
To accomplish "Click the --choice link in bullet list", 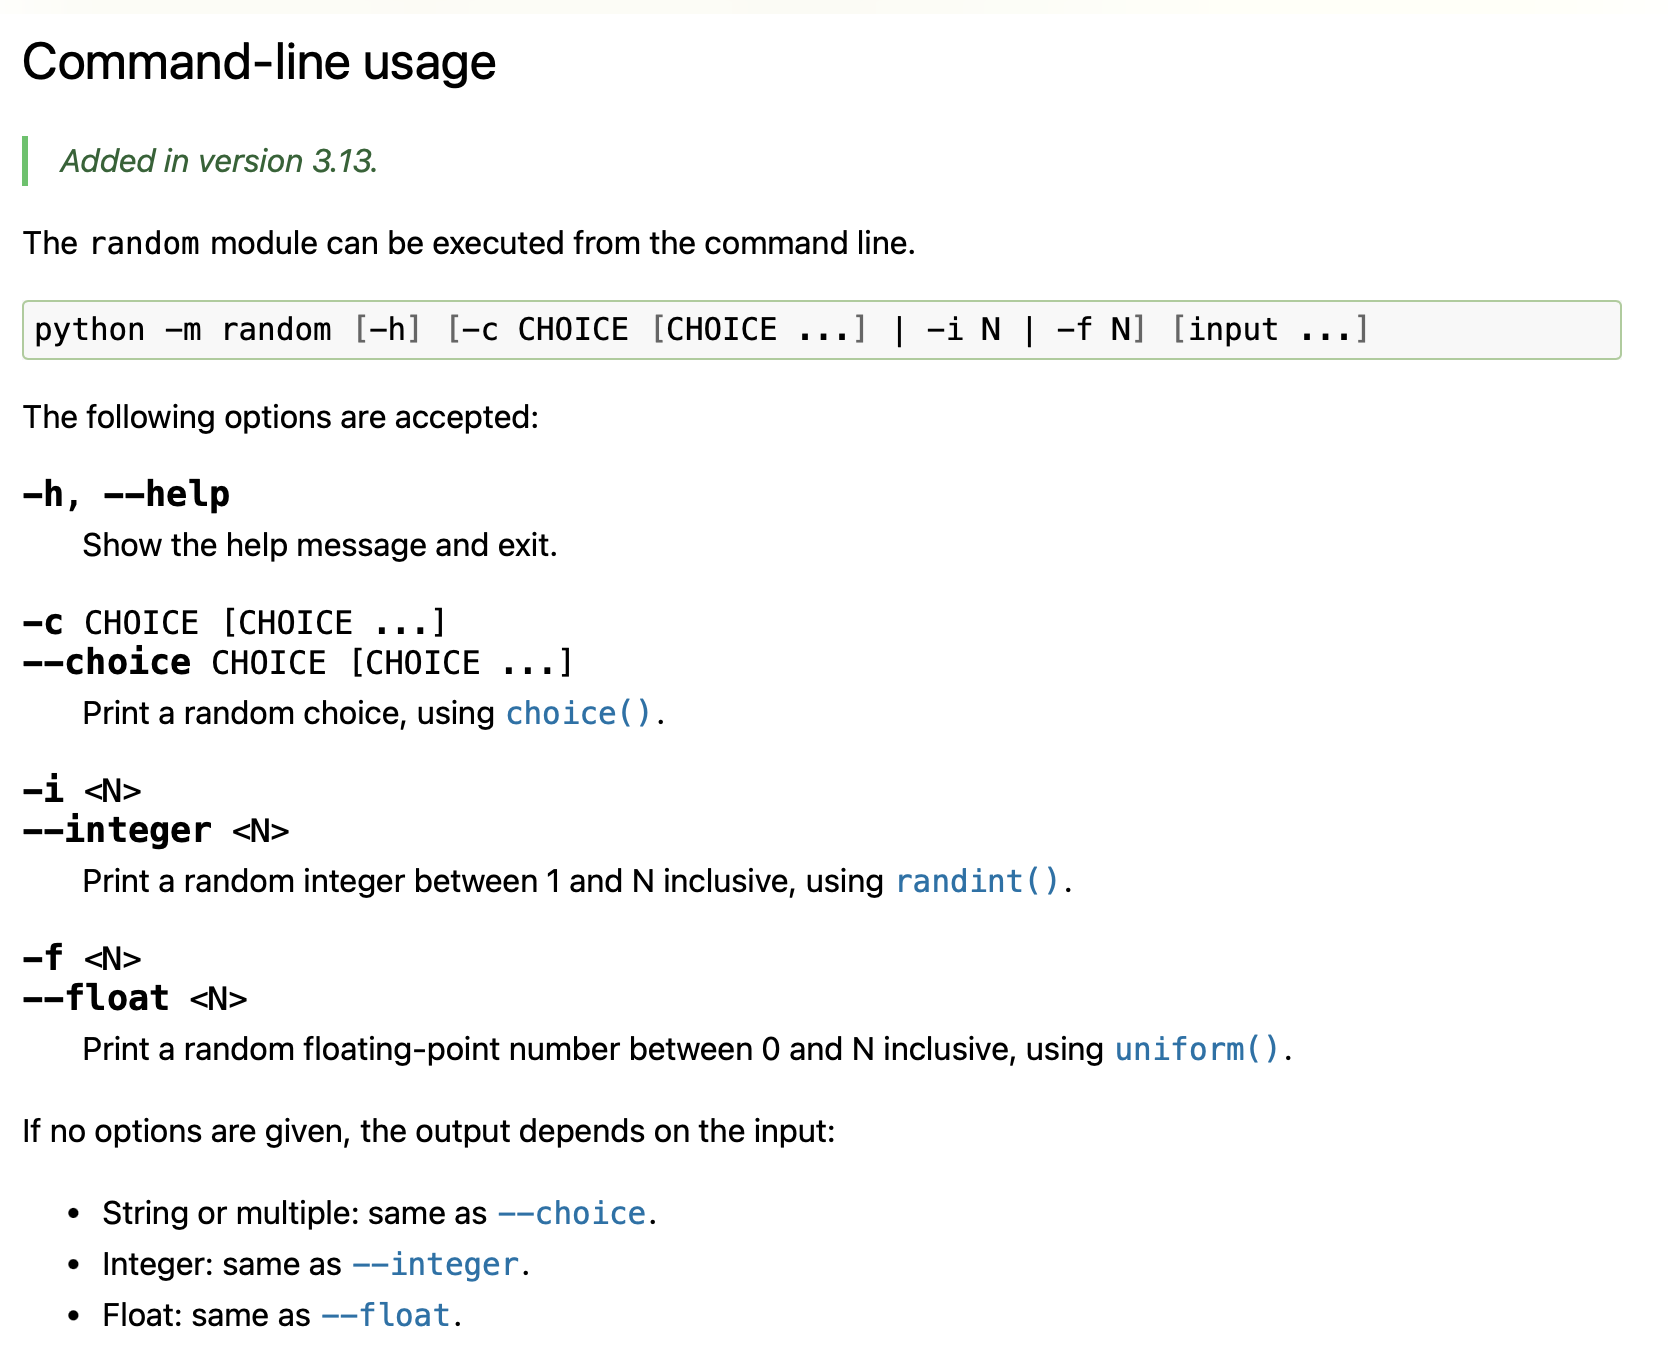I will coord(572,1214).
